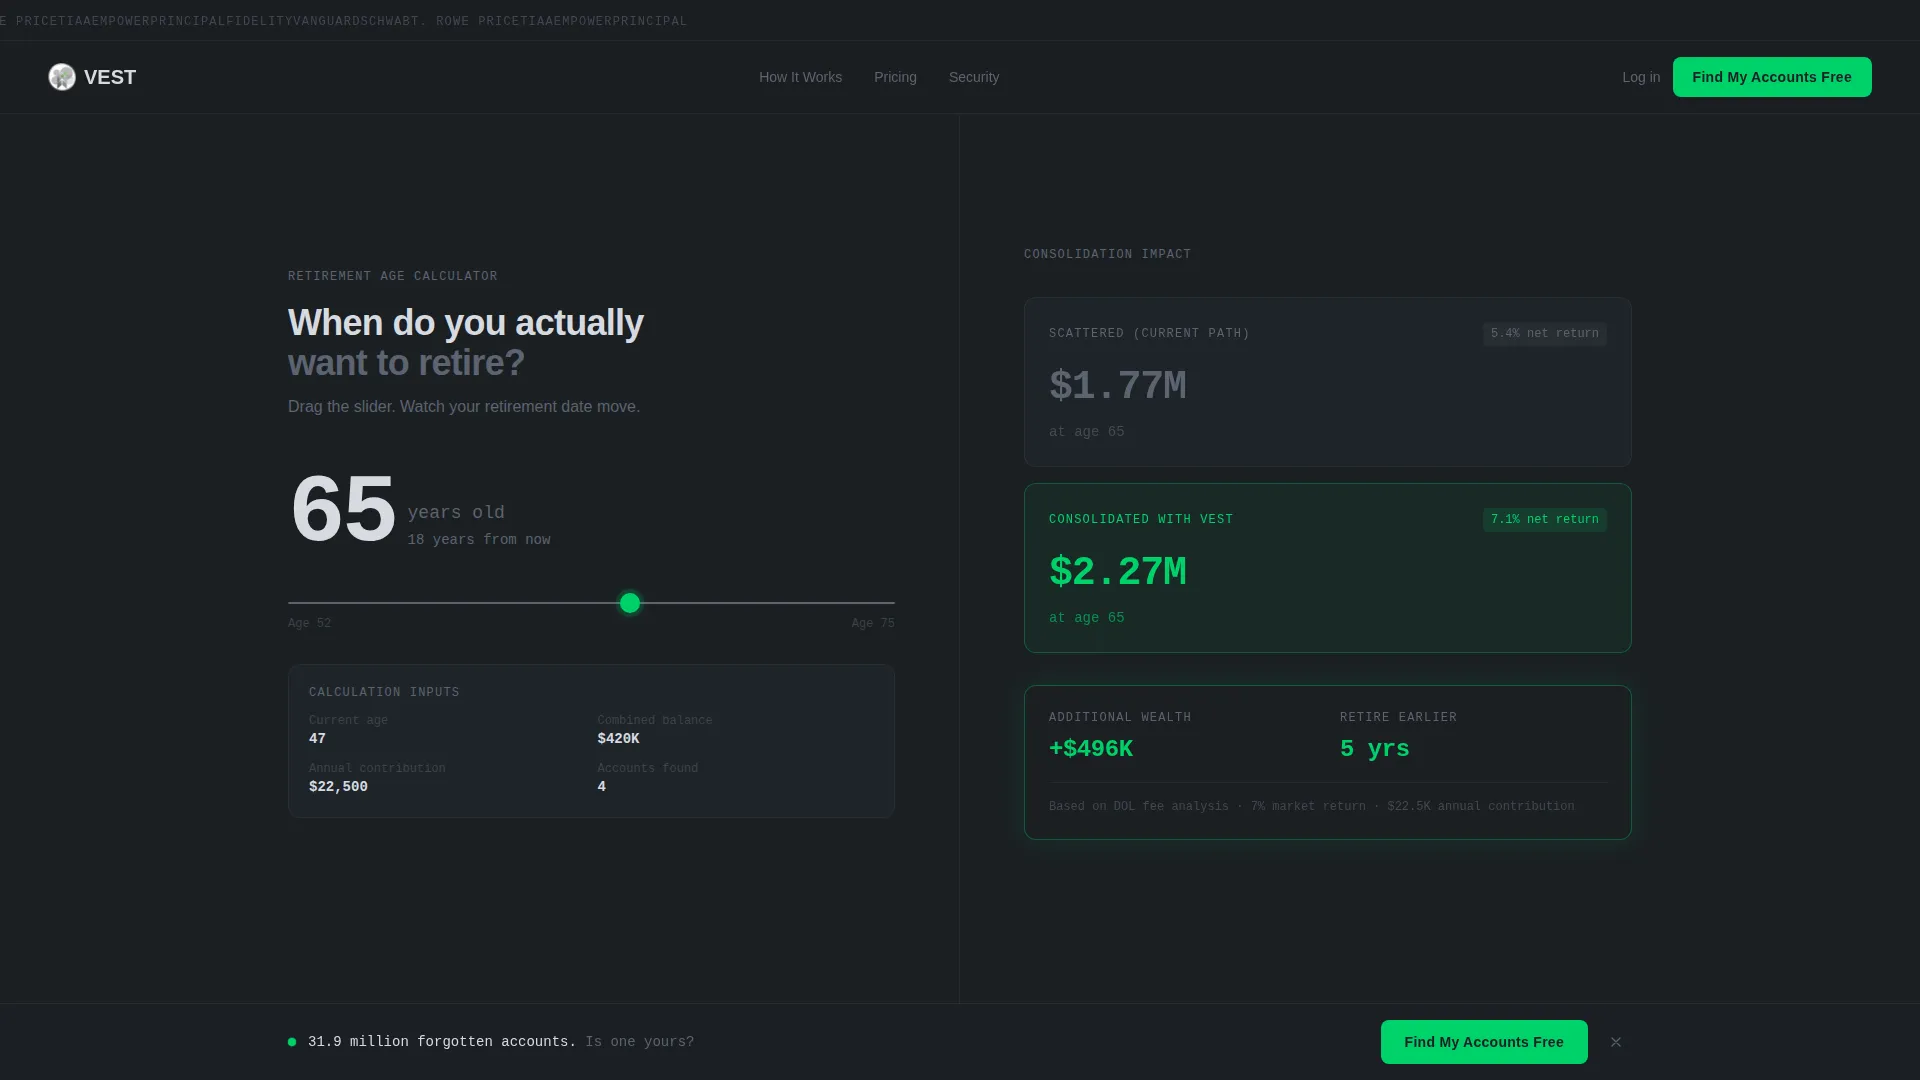Click the Combined balance value $420K
The width and height of the screenshot is (1920, 1080).
point(618,739)
